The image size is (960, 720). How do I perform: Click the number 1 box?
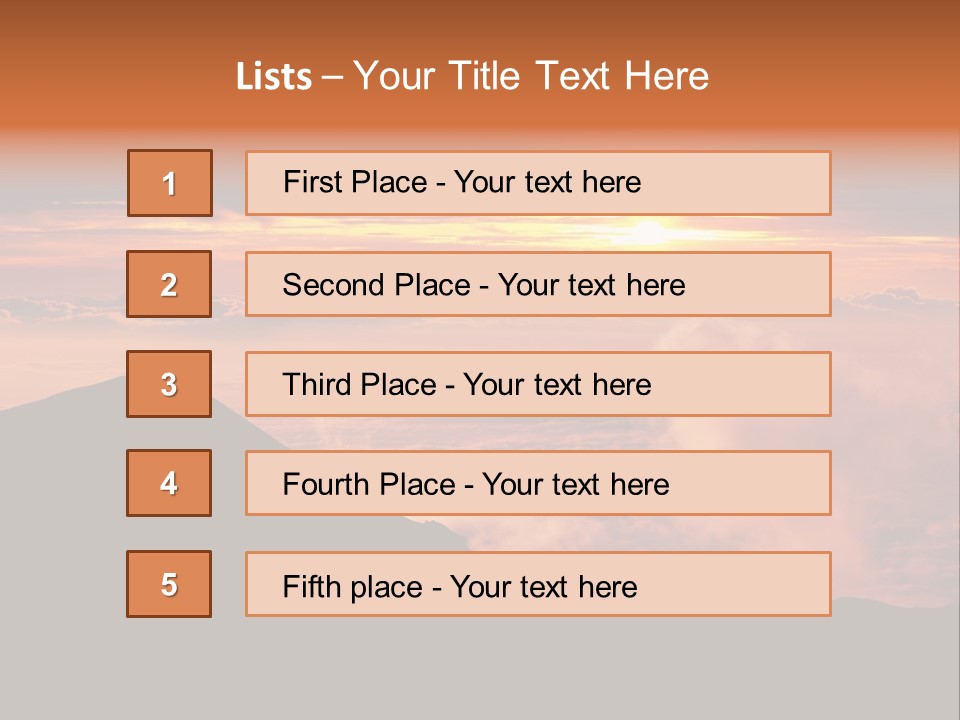point(169,183)
